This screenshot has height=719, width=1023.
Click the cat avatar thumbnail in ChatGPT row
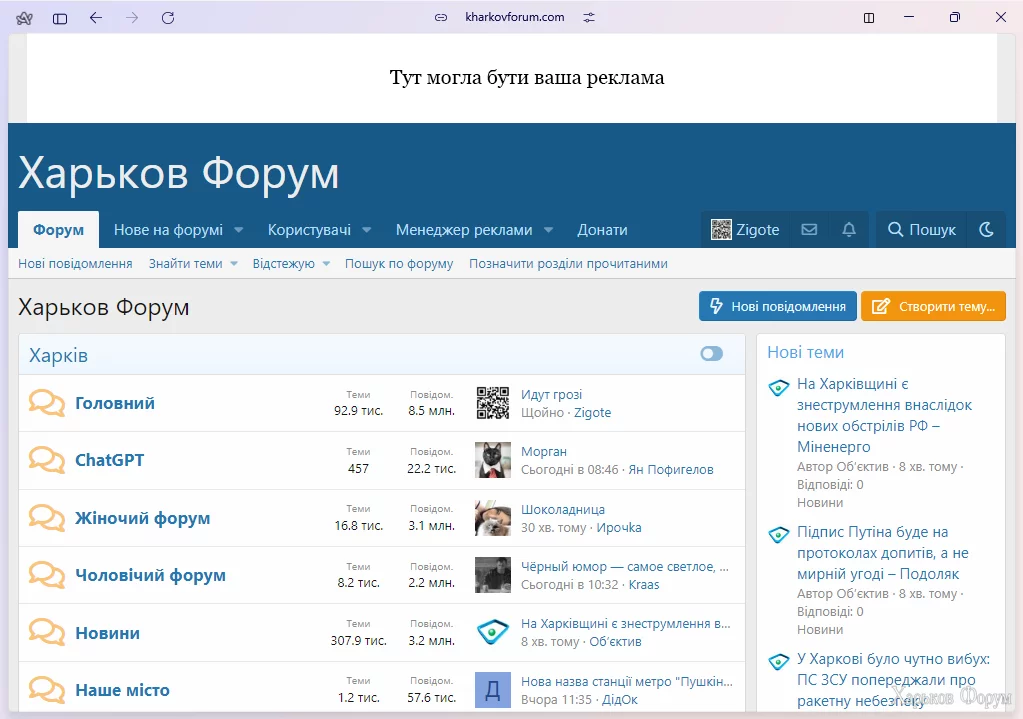tap(492, 460)
